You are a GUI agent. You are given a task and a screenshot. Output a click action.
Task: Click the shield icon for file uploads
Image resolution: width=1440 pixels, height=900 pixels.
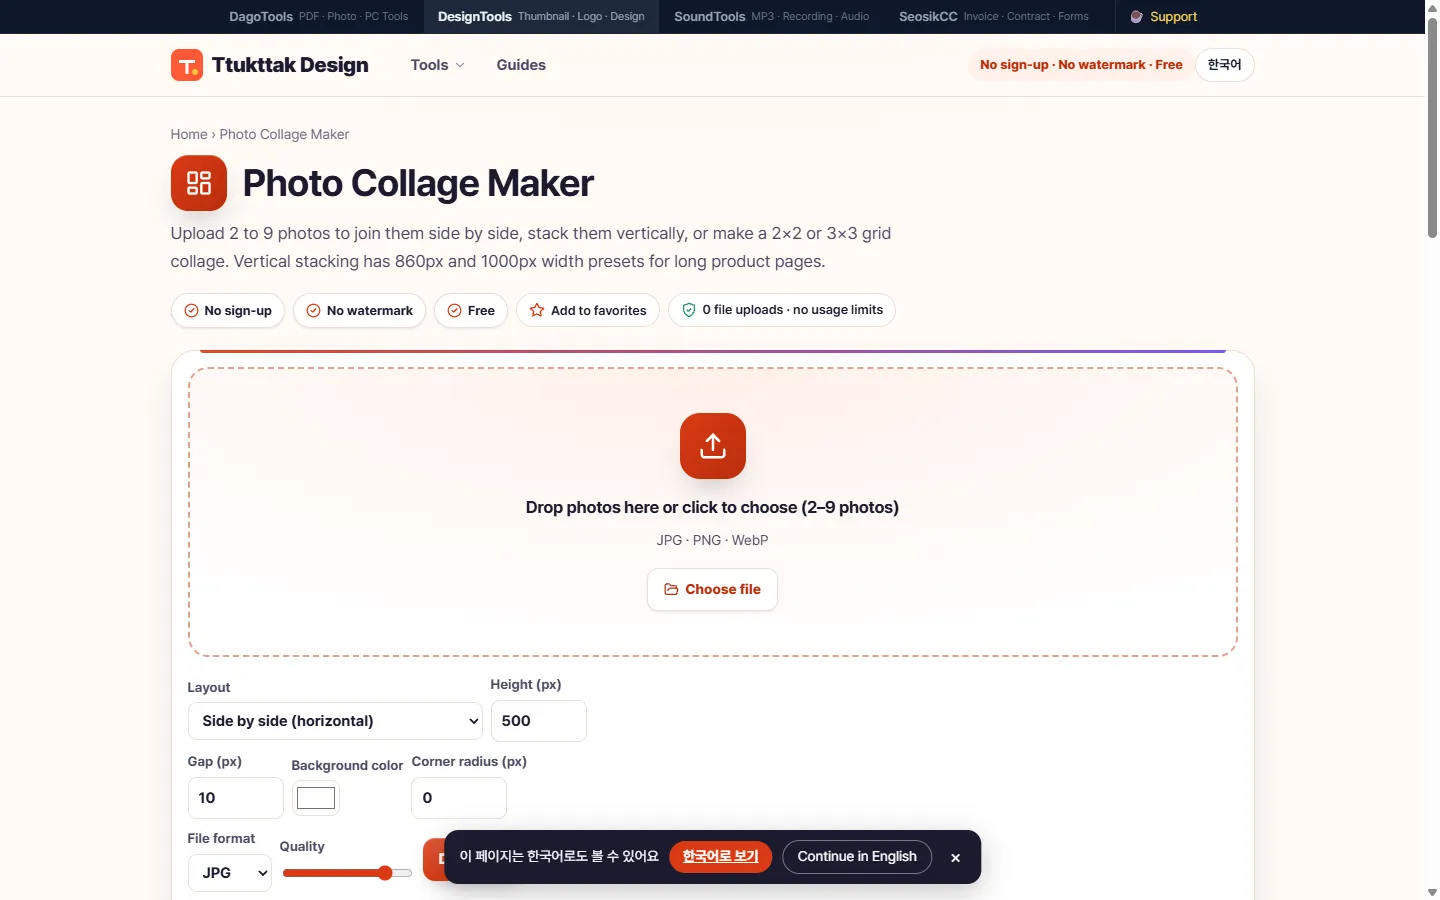coord(689,310)
